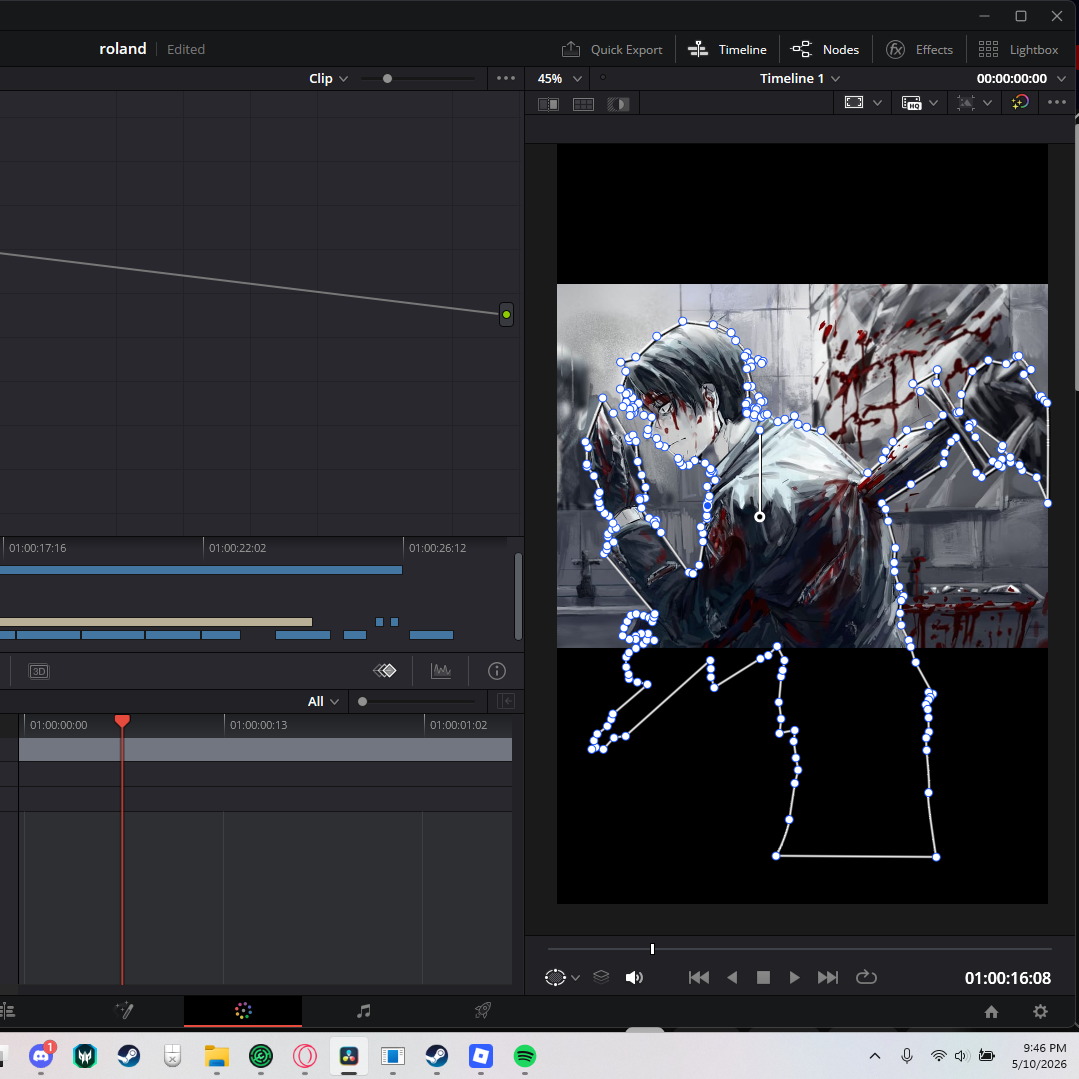Screen dimensions: 1079x1079
Task: Open the left panel three-dot options menu
Action: pyautogui.click(x=506, y=78)
